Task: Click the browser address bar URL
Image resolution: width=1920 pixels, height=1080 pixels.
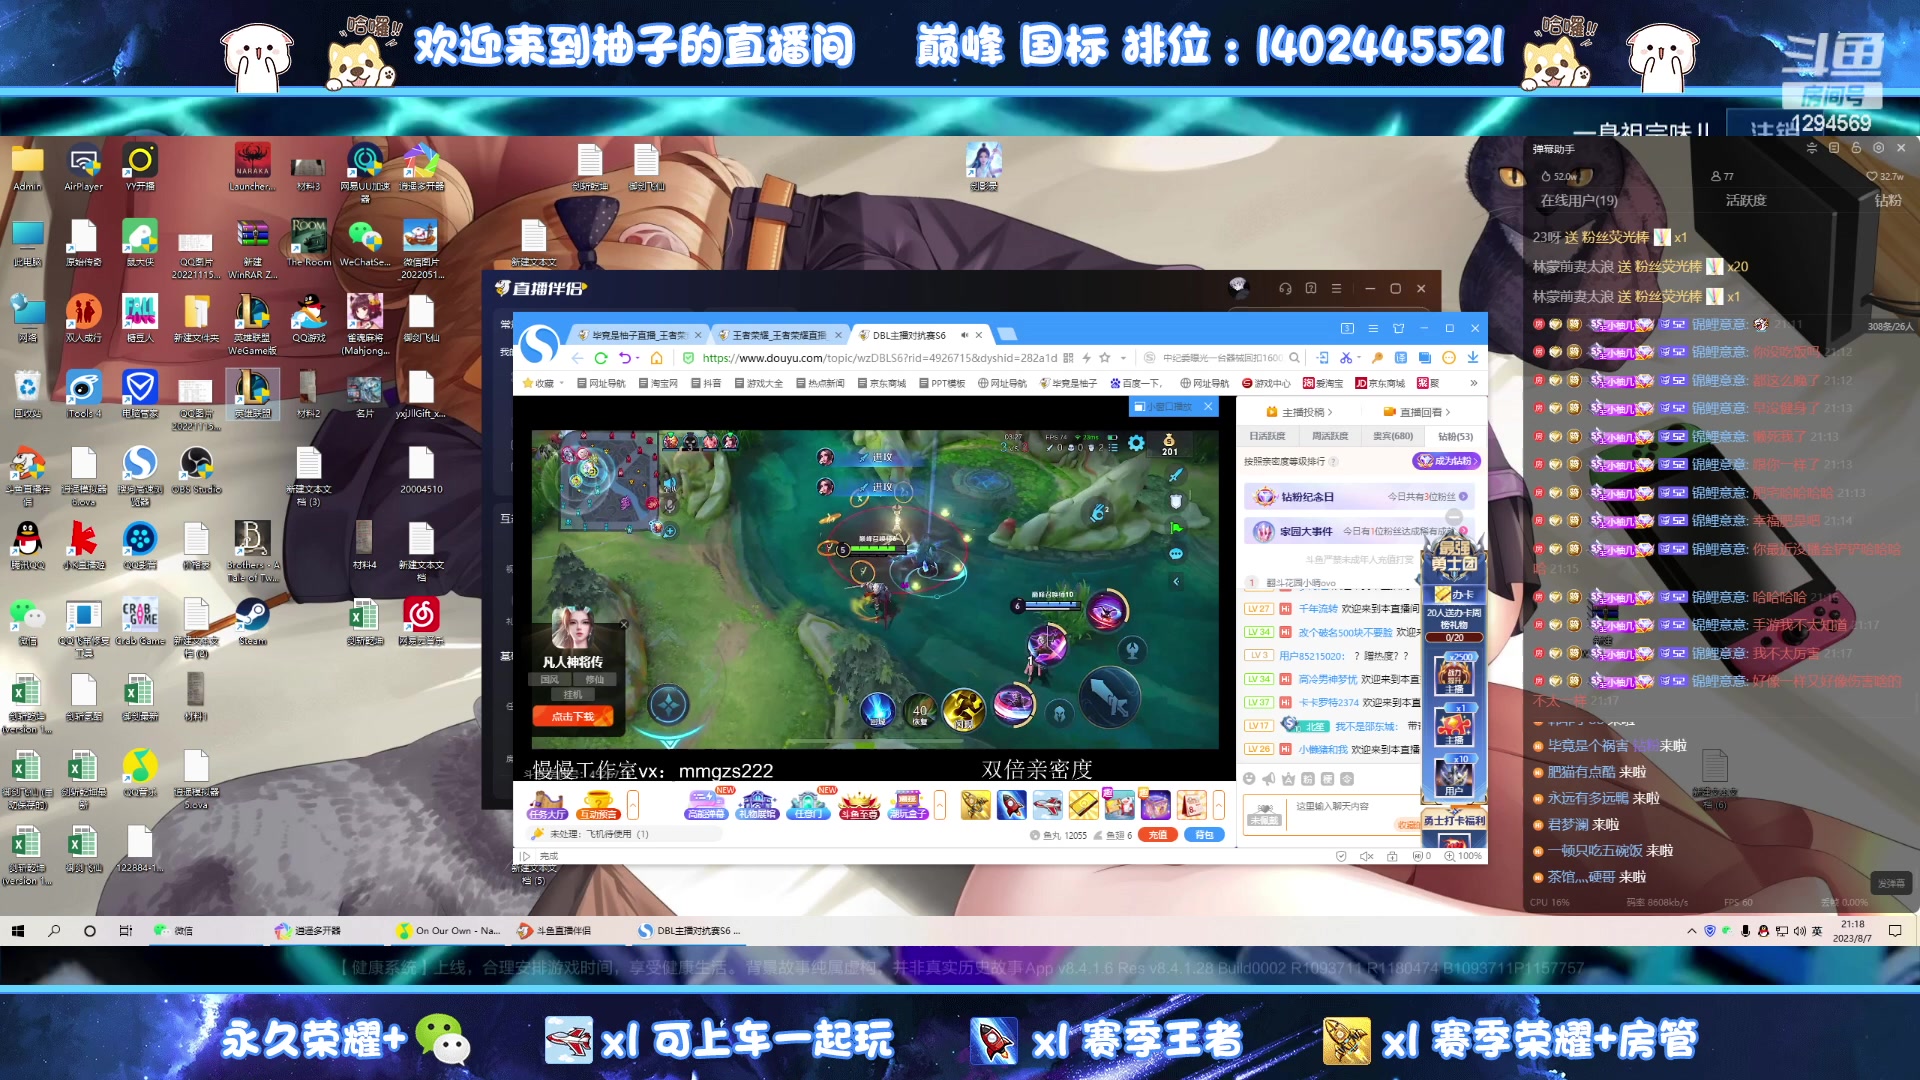Action: [x=879, y=358]
